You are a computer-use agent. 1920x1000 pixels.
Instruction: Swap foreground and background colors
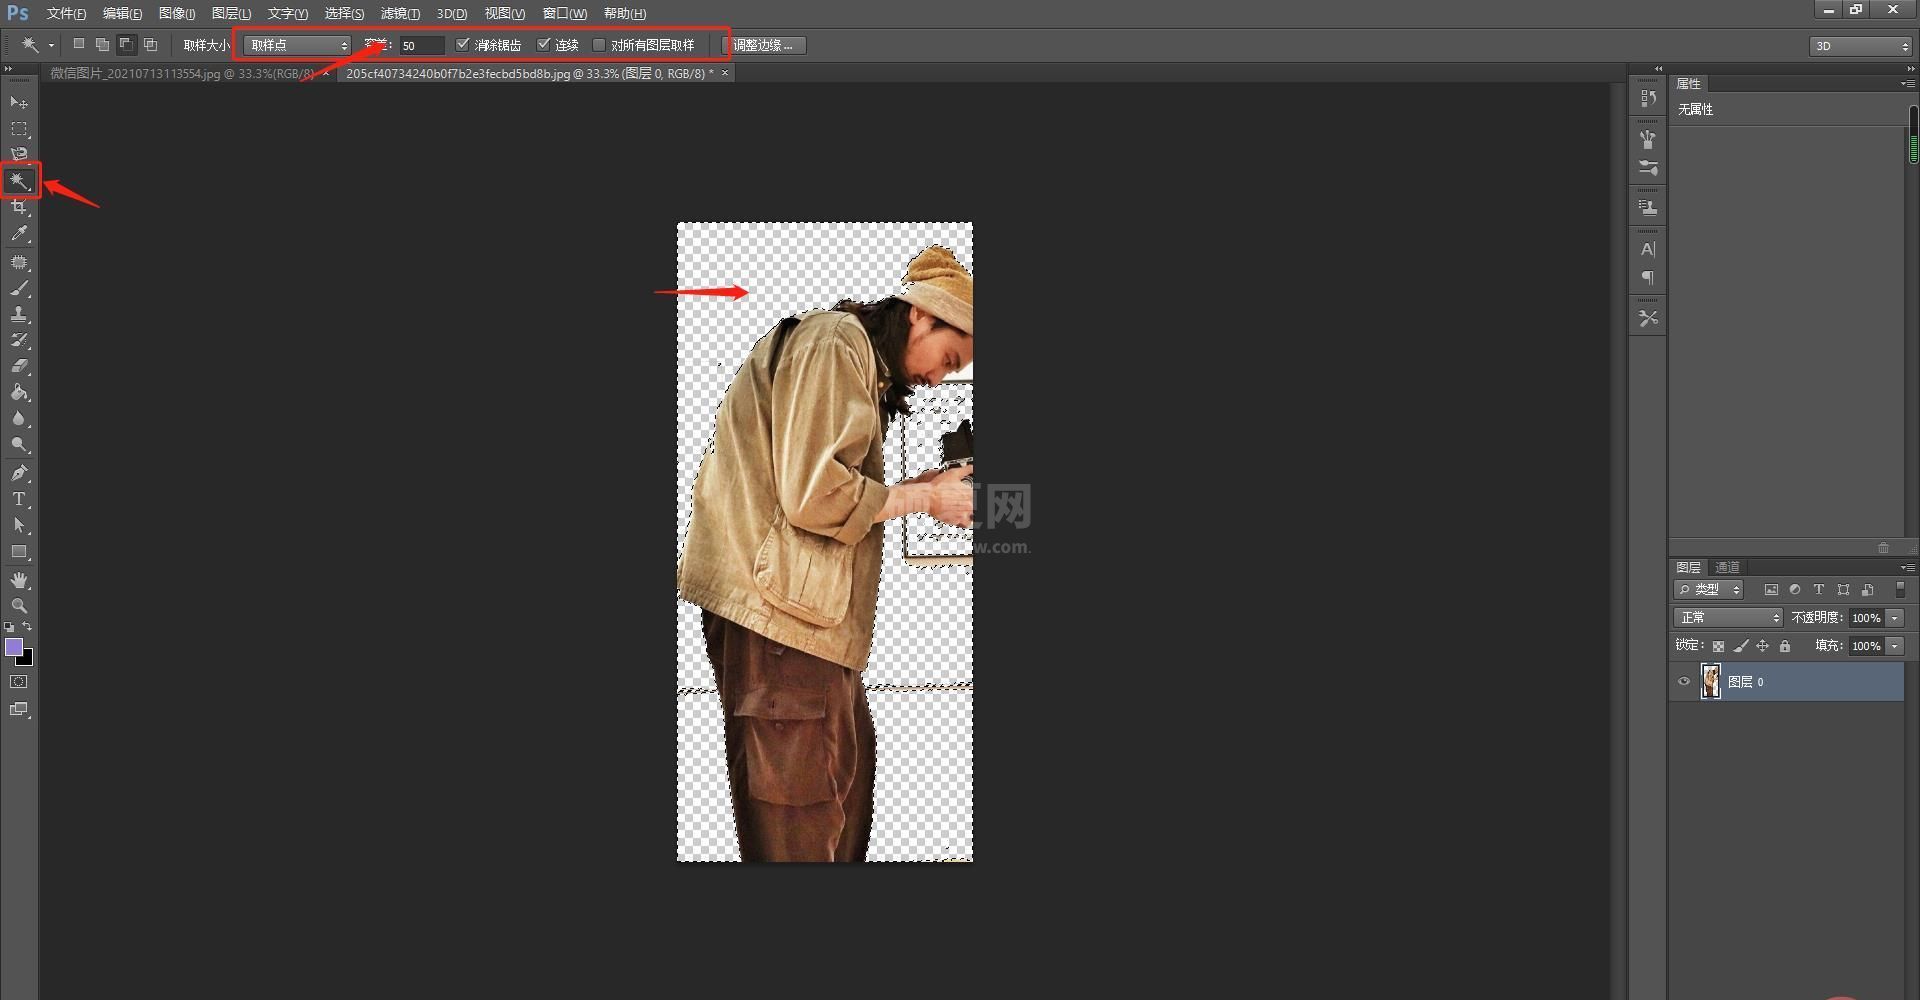(x=28, y=627)
